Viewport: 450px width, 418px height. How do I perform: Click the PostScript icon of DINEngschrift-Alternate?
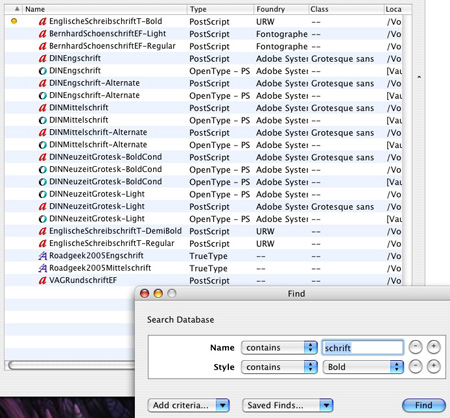(x=42, y=83)
